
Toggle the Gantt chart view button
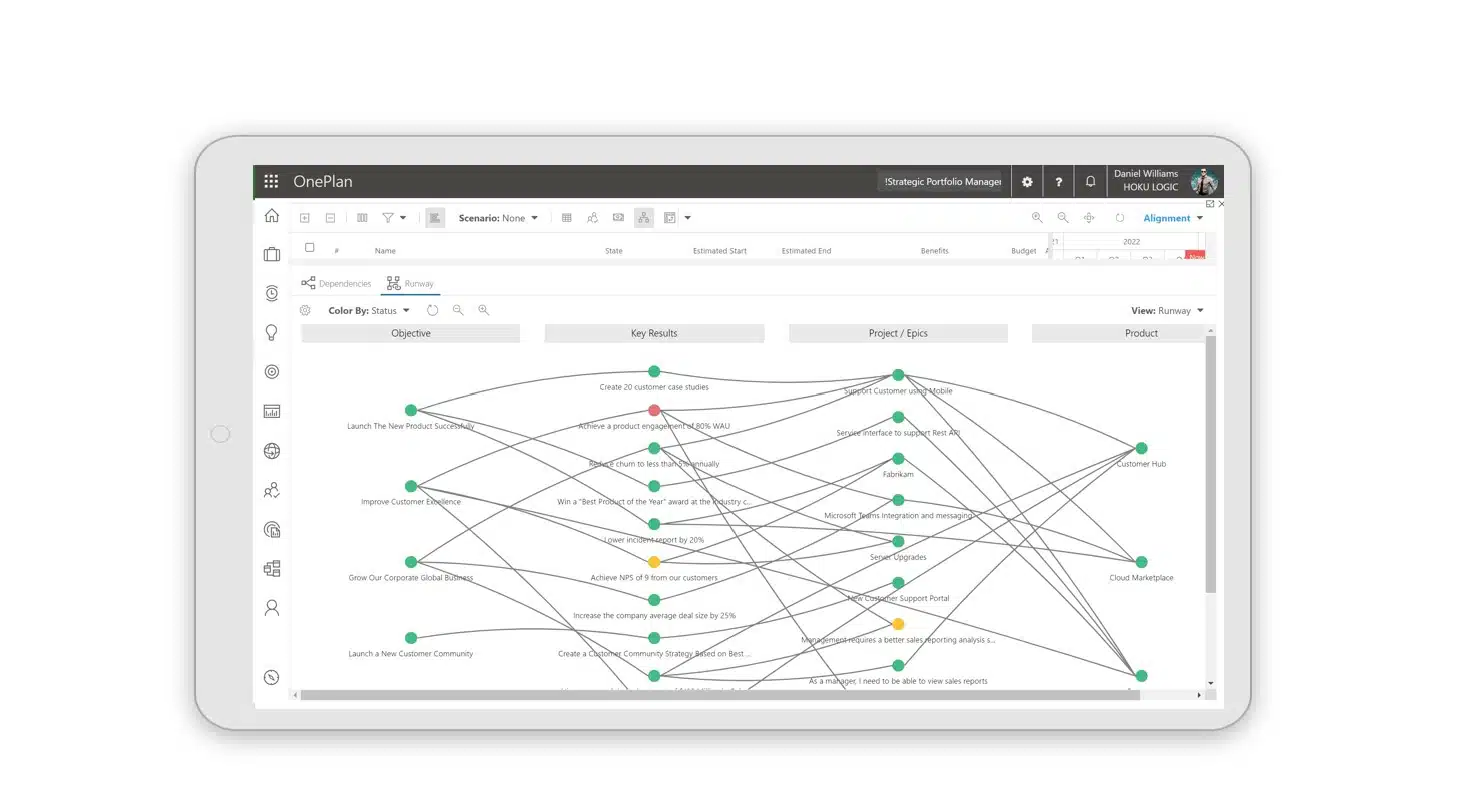pyautogui.click(x=435, y=218)
